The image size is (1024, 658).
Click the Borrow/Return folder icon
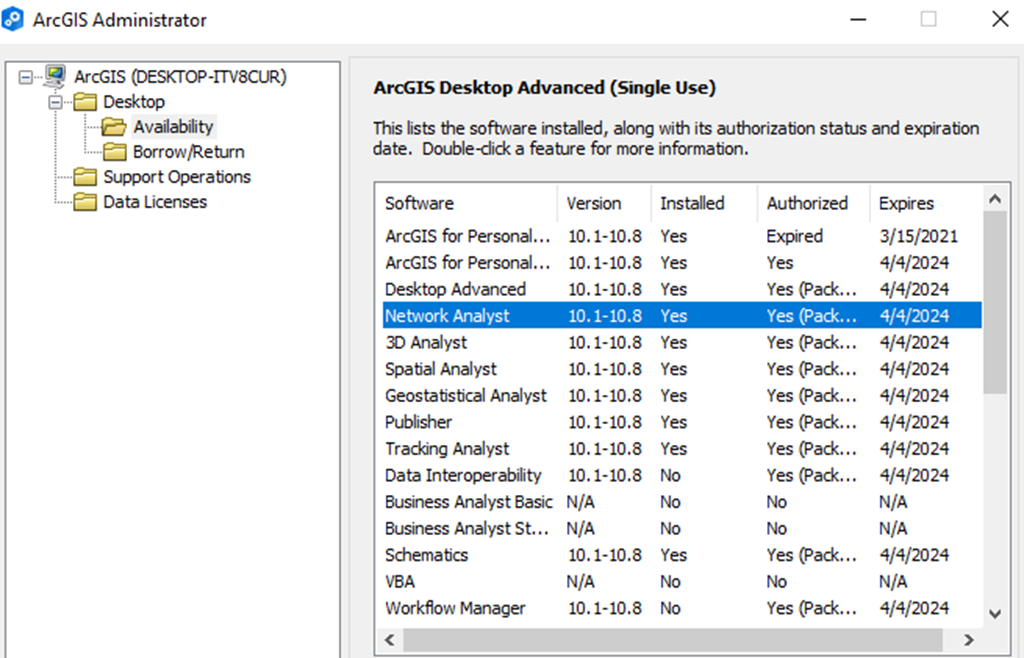tap(114, 152)
